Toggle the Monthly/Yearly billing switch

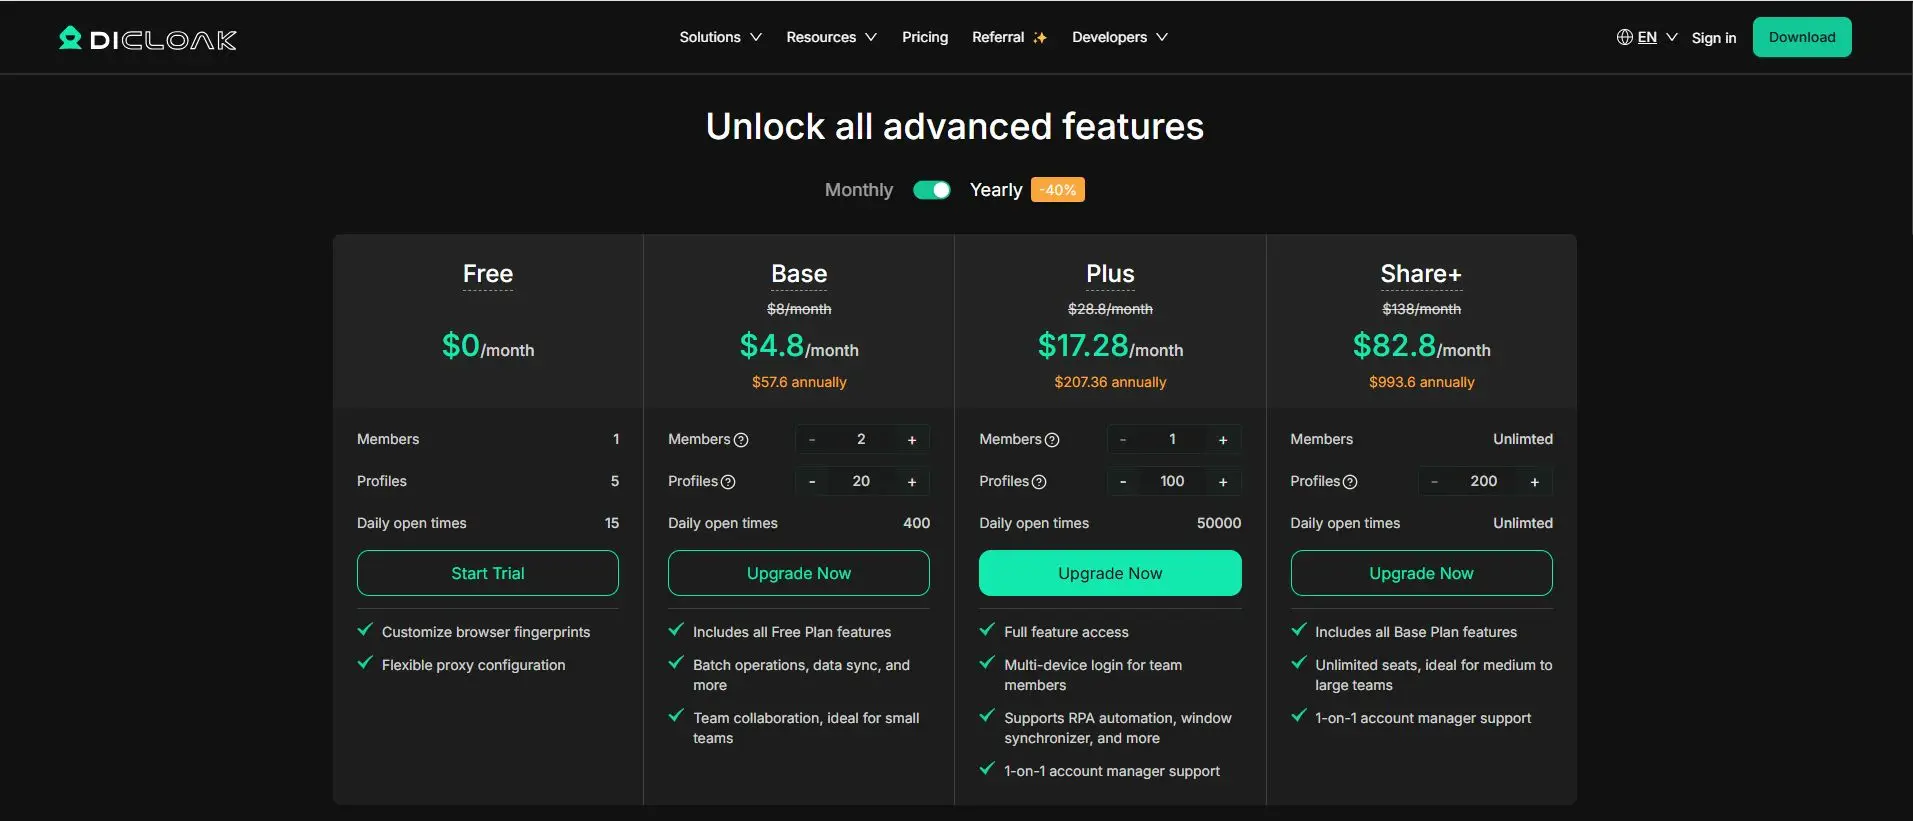(x=931, y=190)
